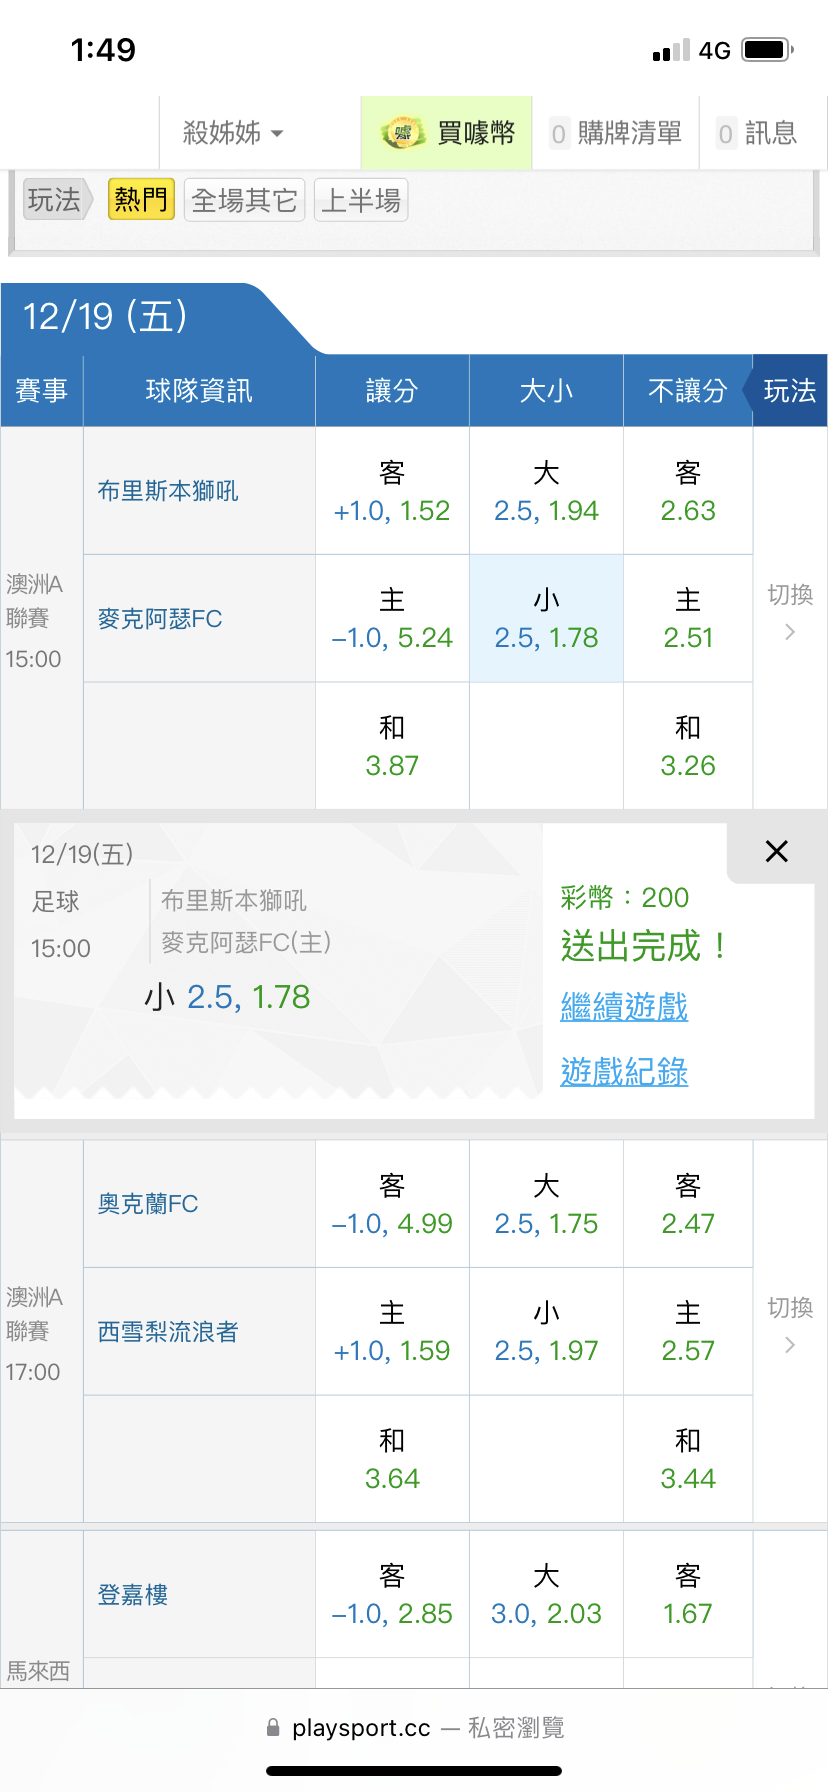Tap the lock icon in address bar
The image size is (828, 1792).
pos(273,1727)
